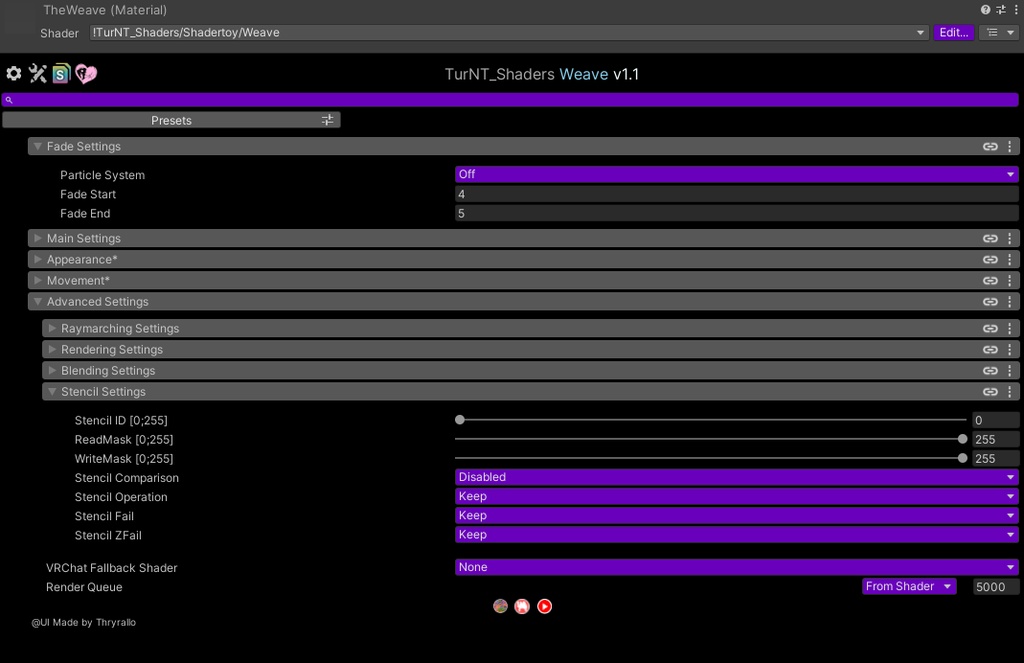The image size is (1024, 663).
Task: Click the link icon on Rendering Settings
Action: pos(990,349)
